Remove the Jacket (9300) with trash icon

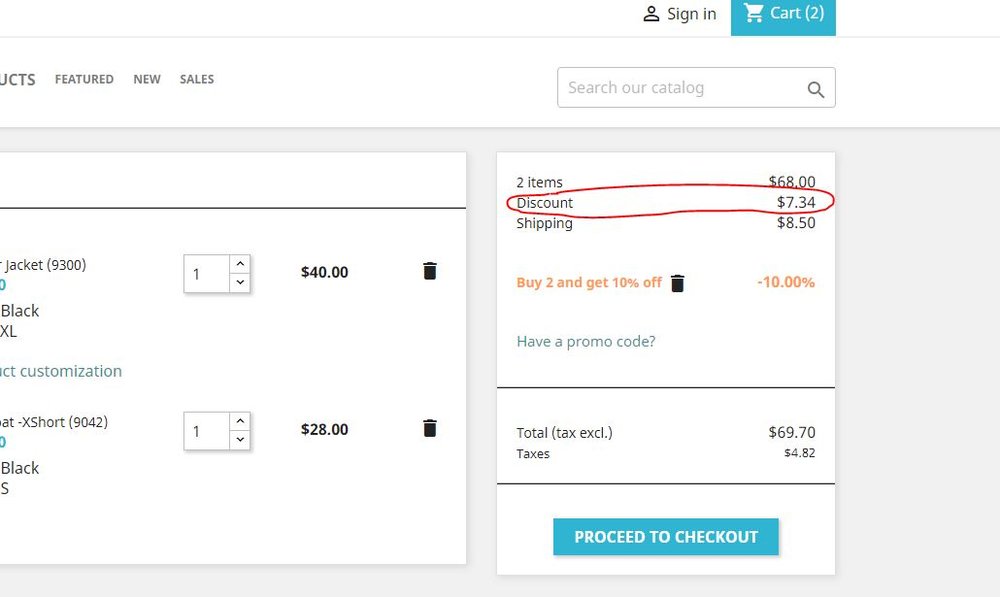click(429, 270)
